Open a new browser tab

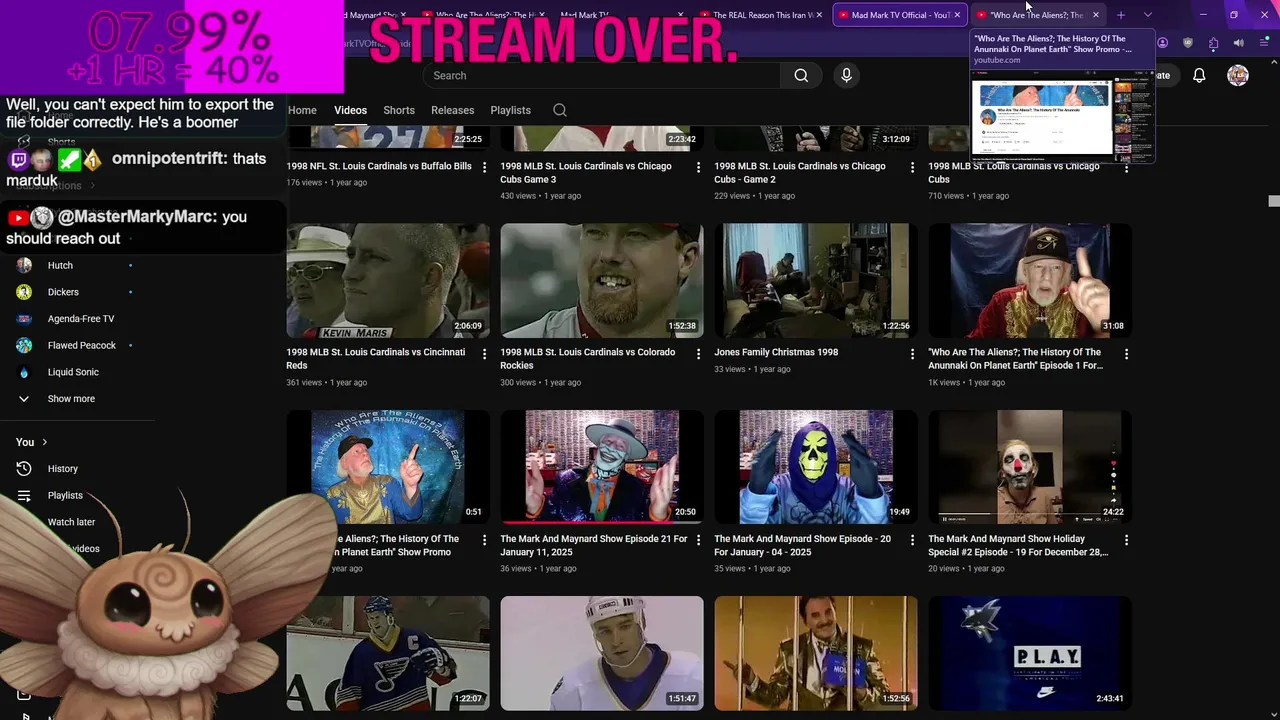(1121, 15)
